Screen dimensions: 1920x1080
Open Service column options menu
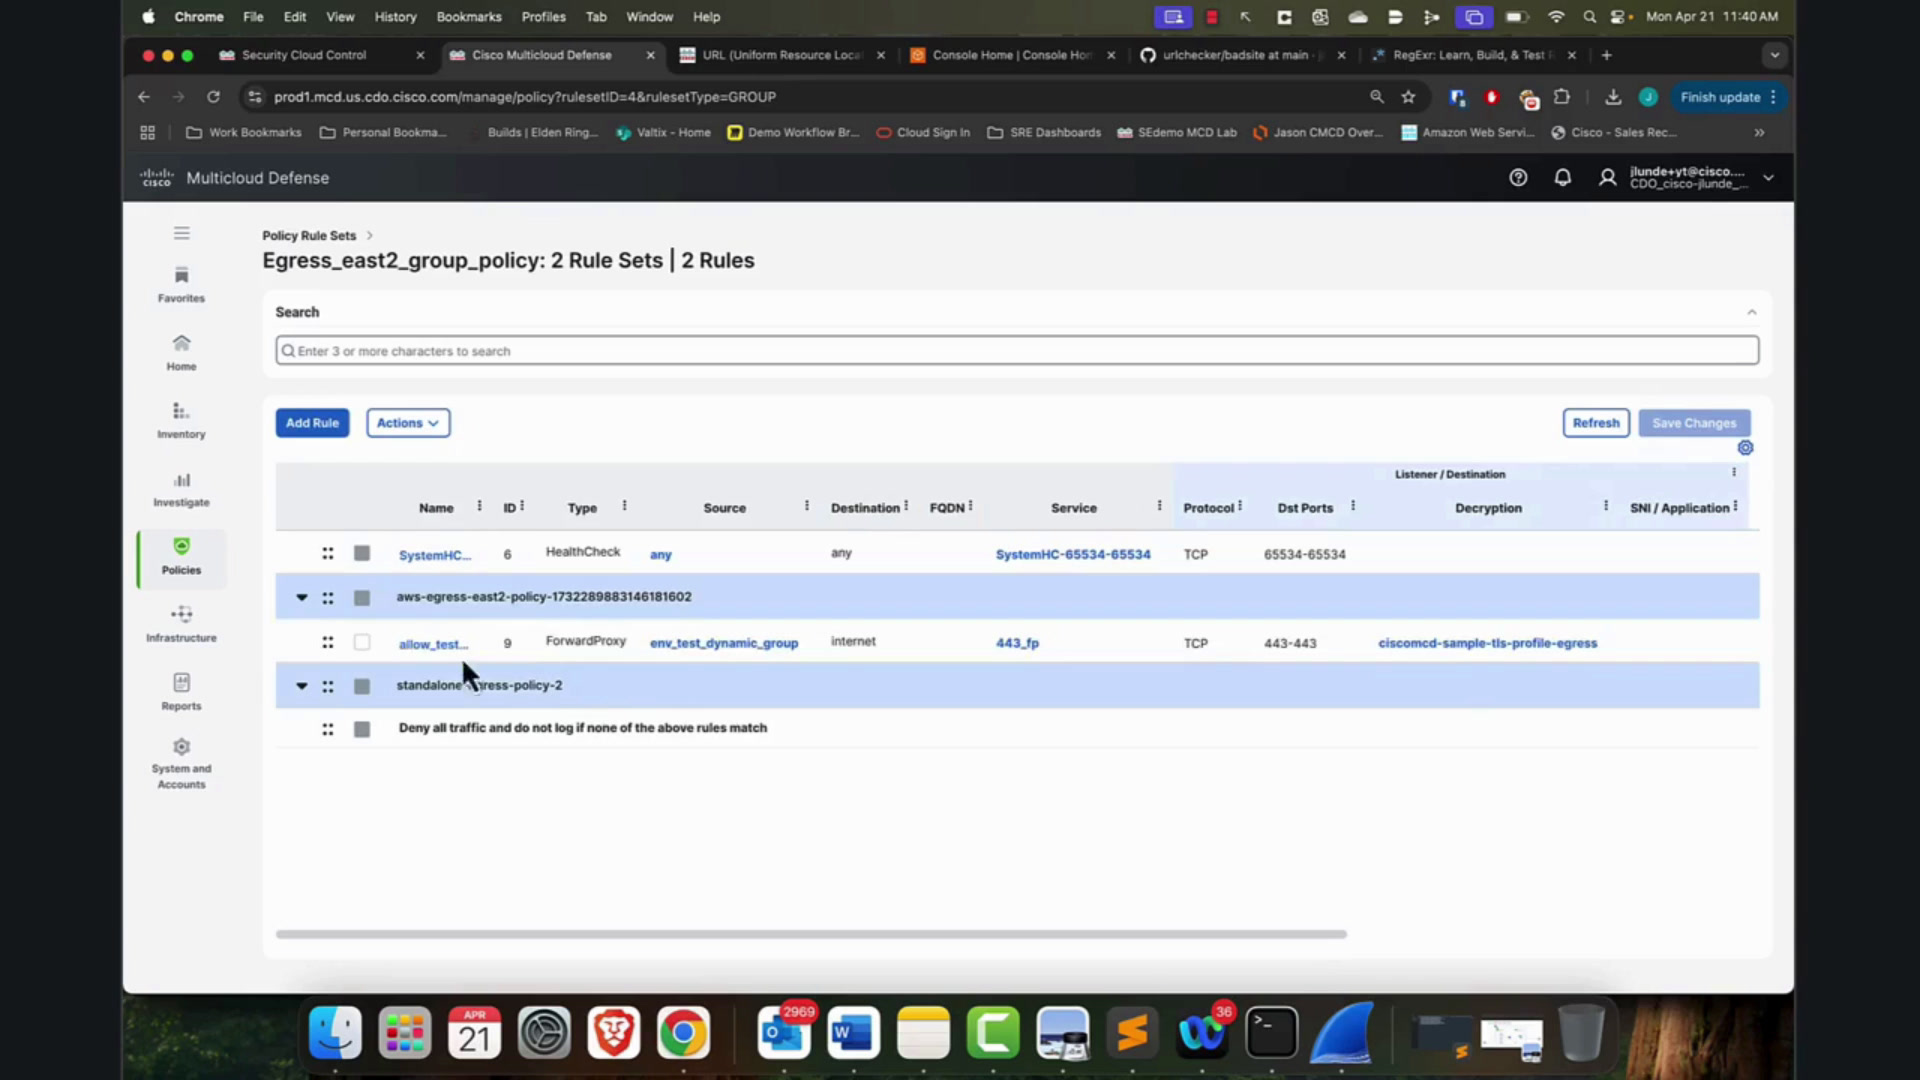point(1159,506)
